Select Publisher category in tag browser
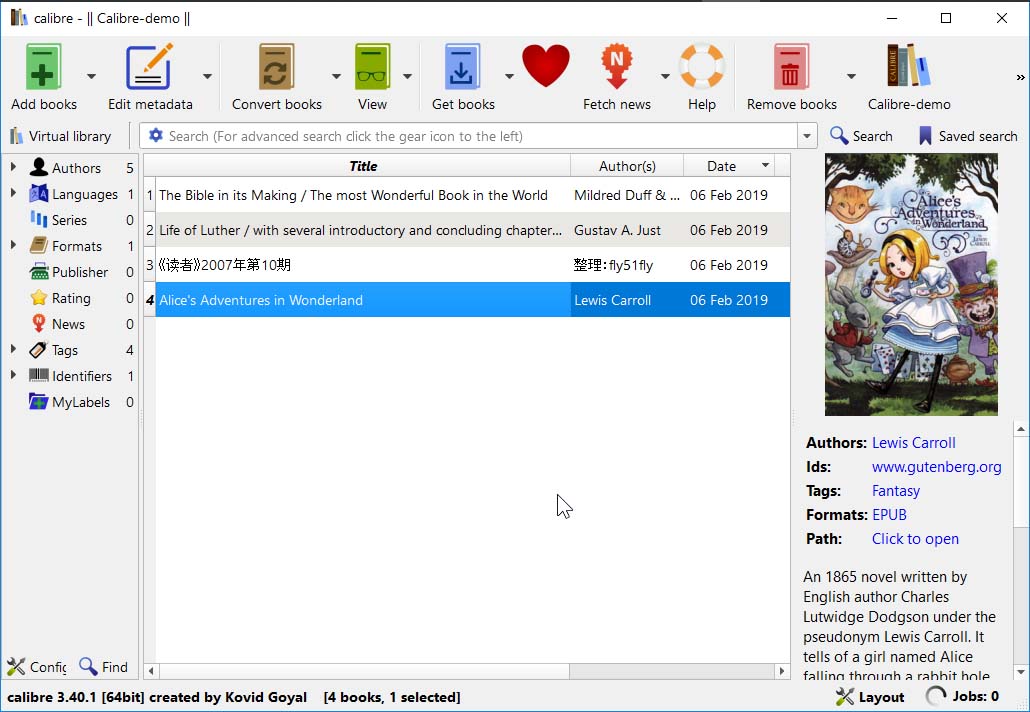This screenshot has height=712, width=1030. tap(79, 272)
